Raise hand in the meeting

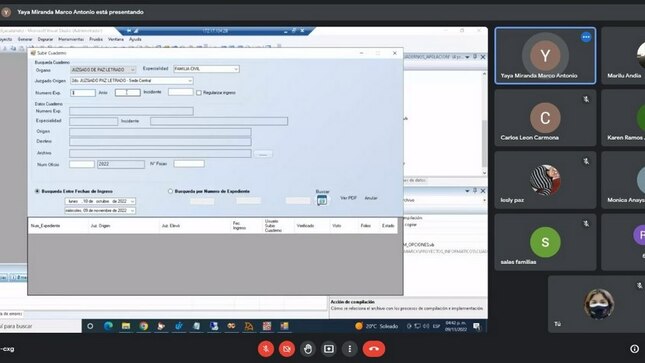click(x=308, y=349)
